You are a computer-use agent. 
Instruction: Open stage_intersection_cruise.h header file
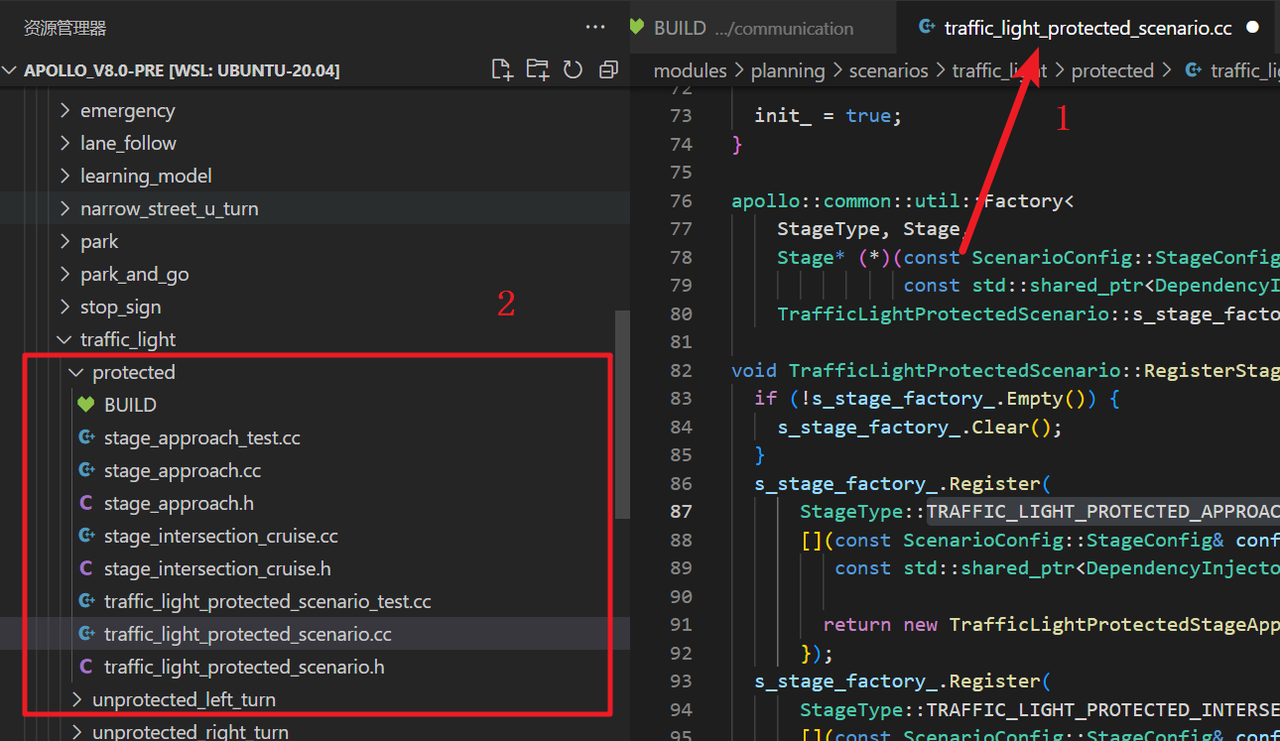217,569
